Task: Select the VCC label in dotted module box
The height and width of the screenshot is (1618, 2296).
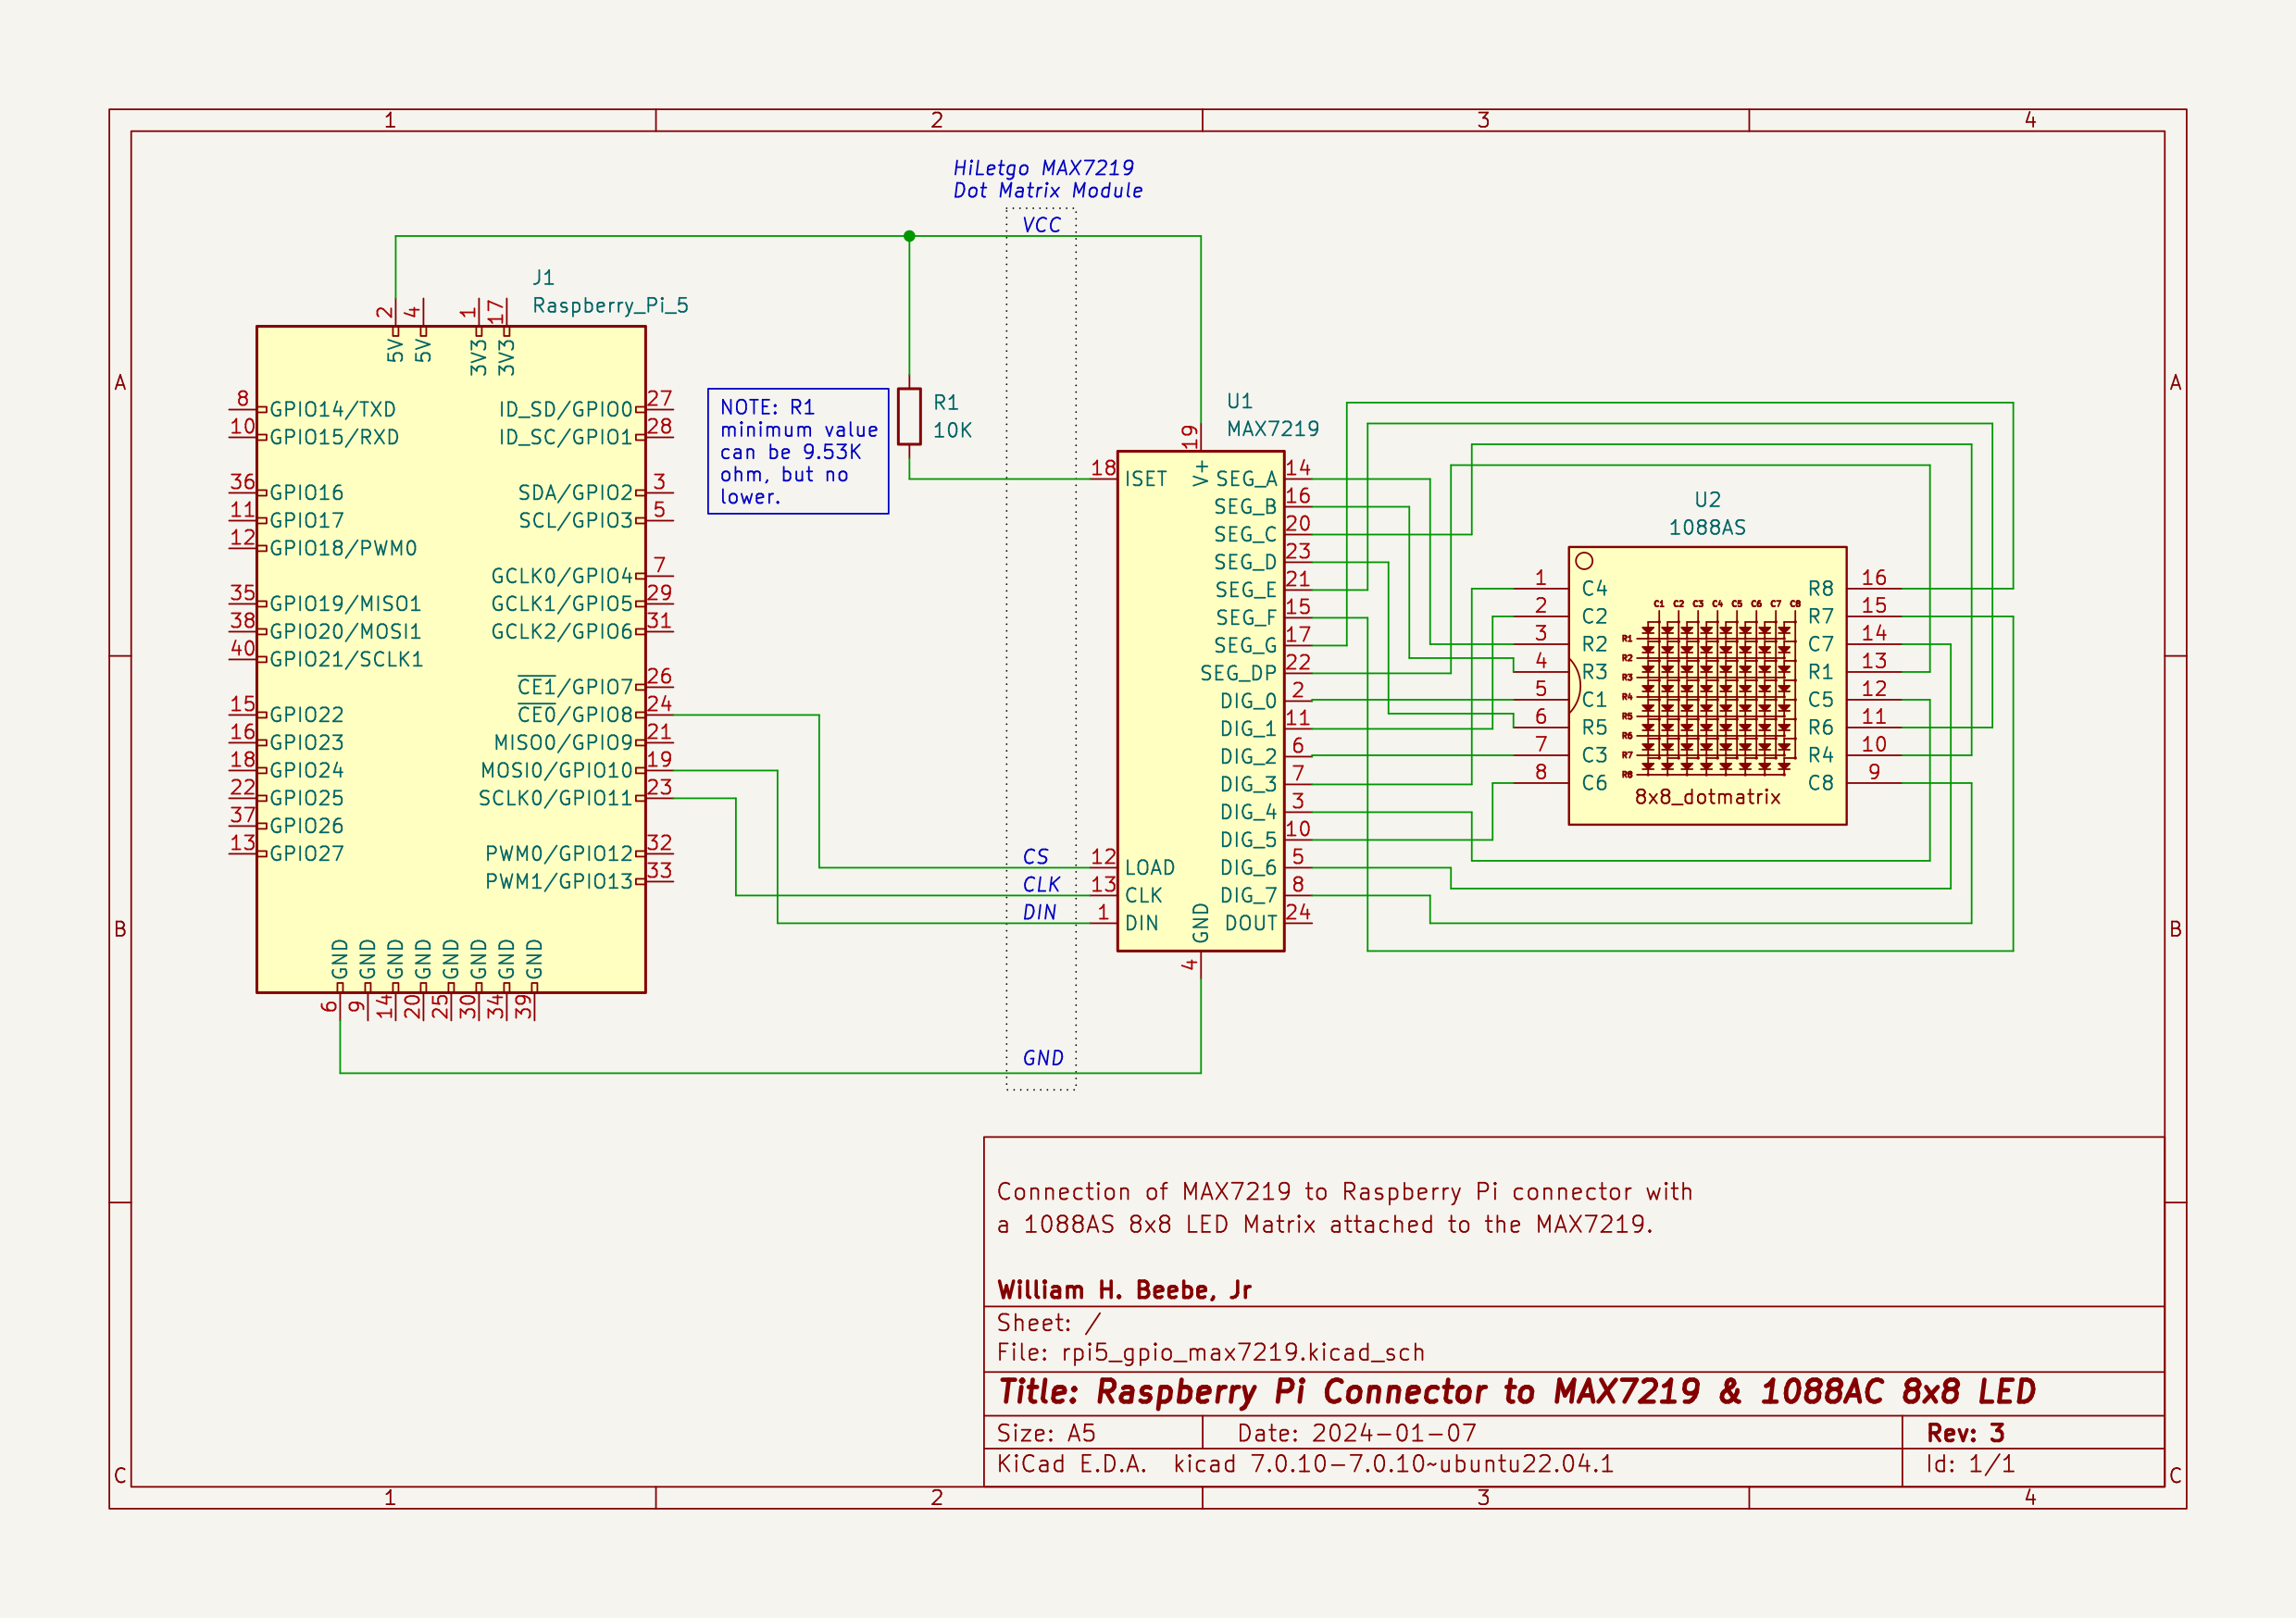Action: pos(1041,225)
